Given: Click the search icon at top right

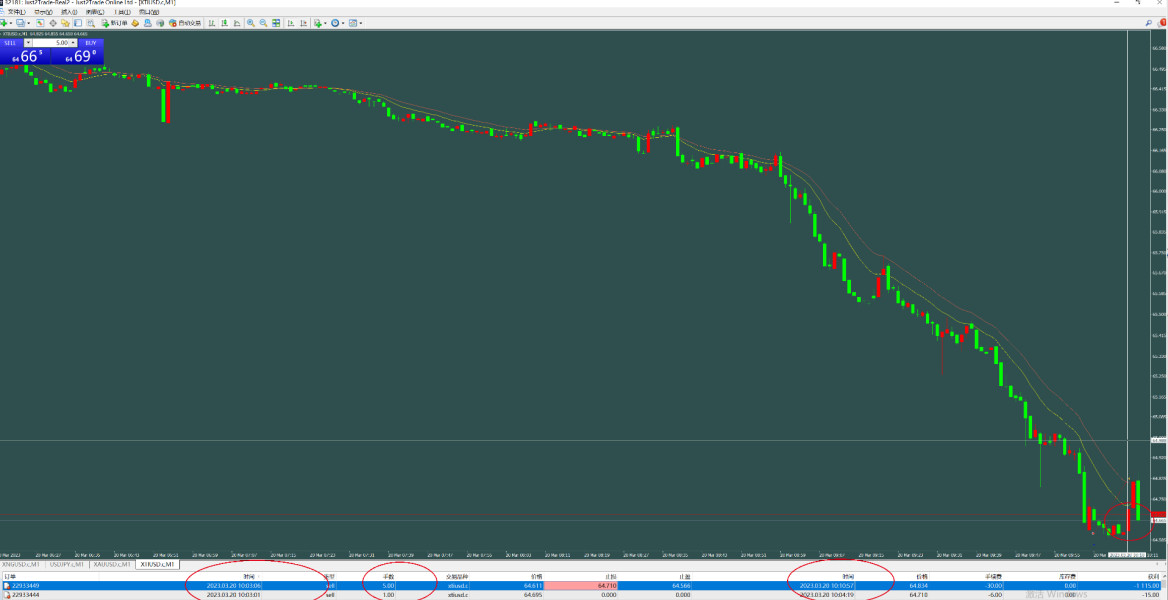Looking at the screenshot, I should [1148, 23].
